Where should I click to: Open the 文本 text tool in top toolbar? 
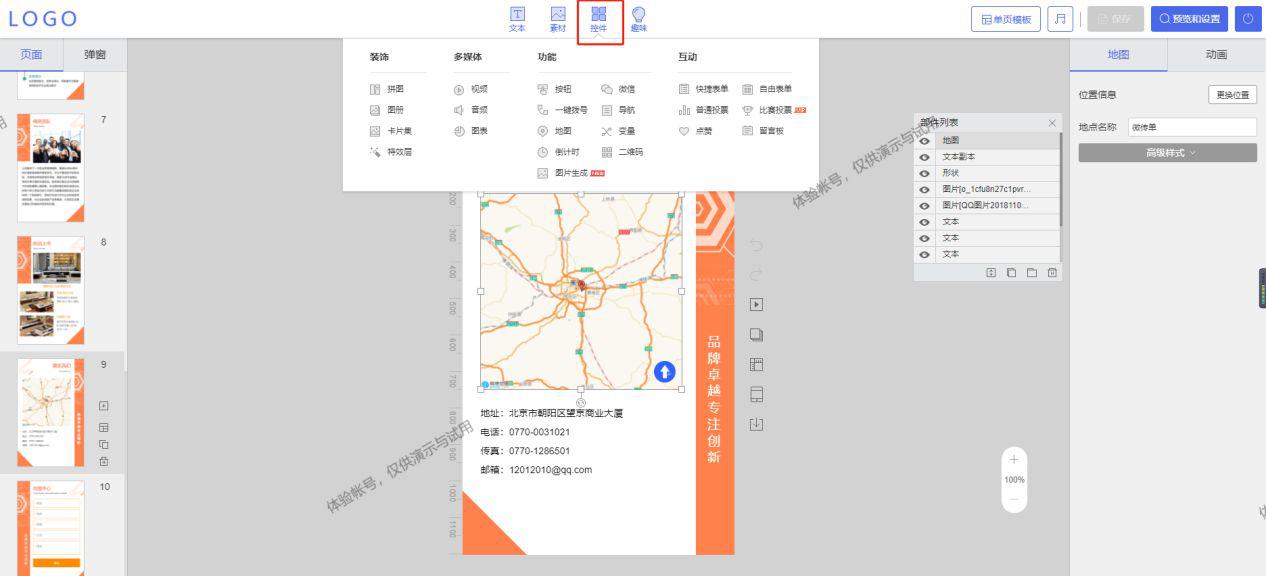517,19
